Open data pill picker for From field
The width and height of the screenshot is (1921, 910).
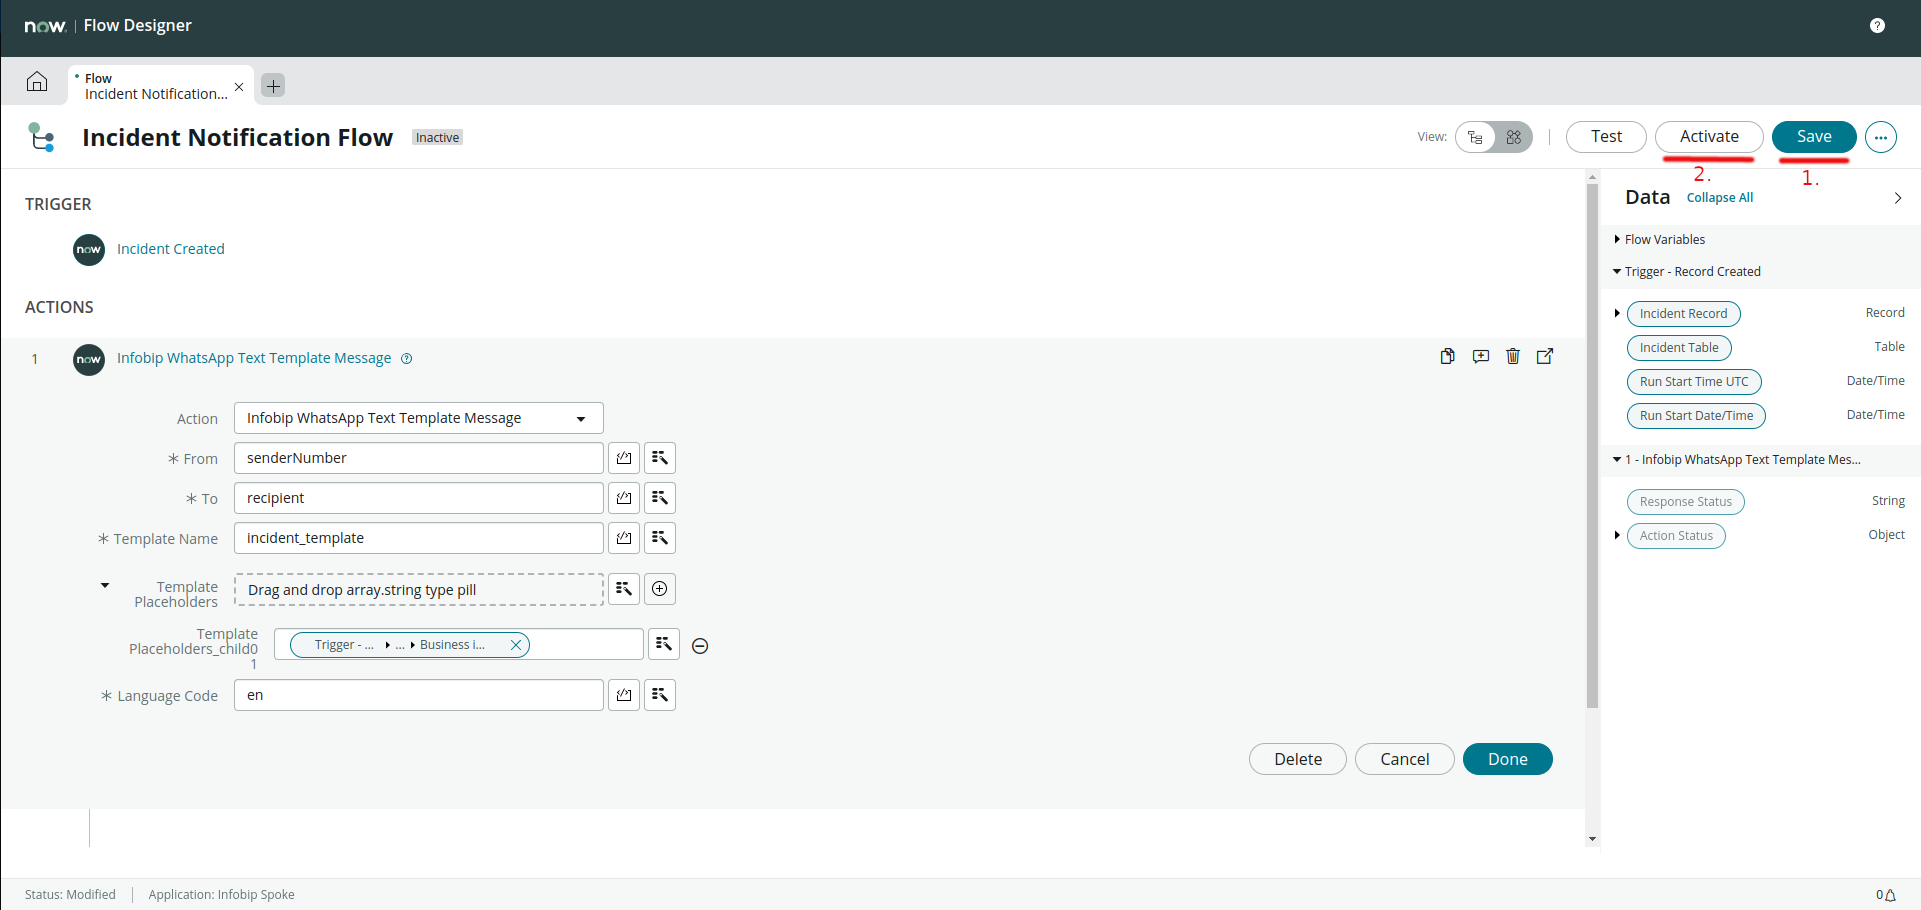[660, 458]
